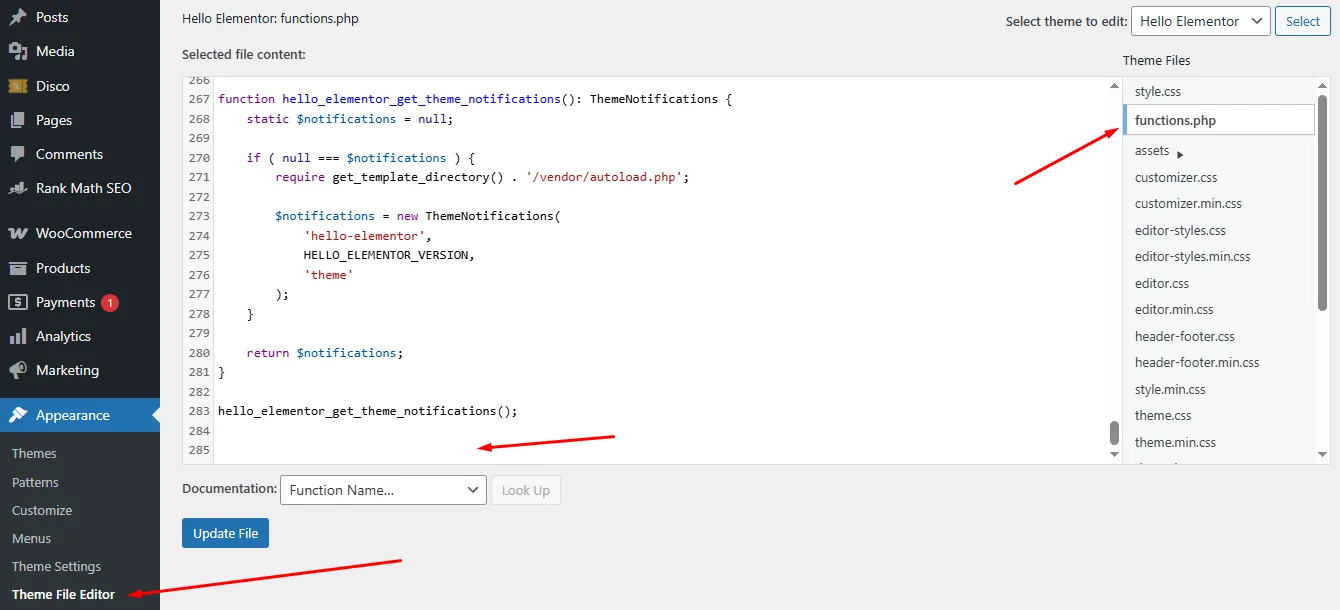
Task: Click the Marketing megaphone icon
Action: pyautogui.click(x=18, y=370)
